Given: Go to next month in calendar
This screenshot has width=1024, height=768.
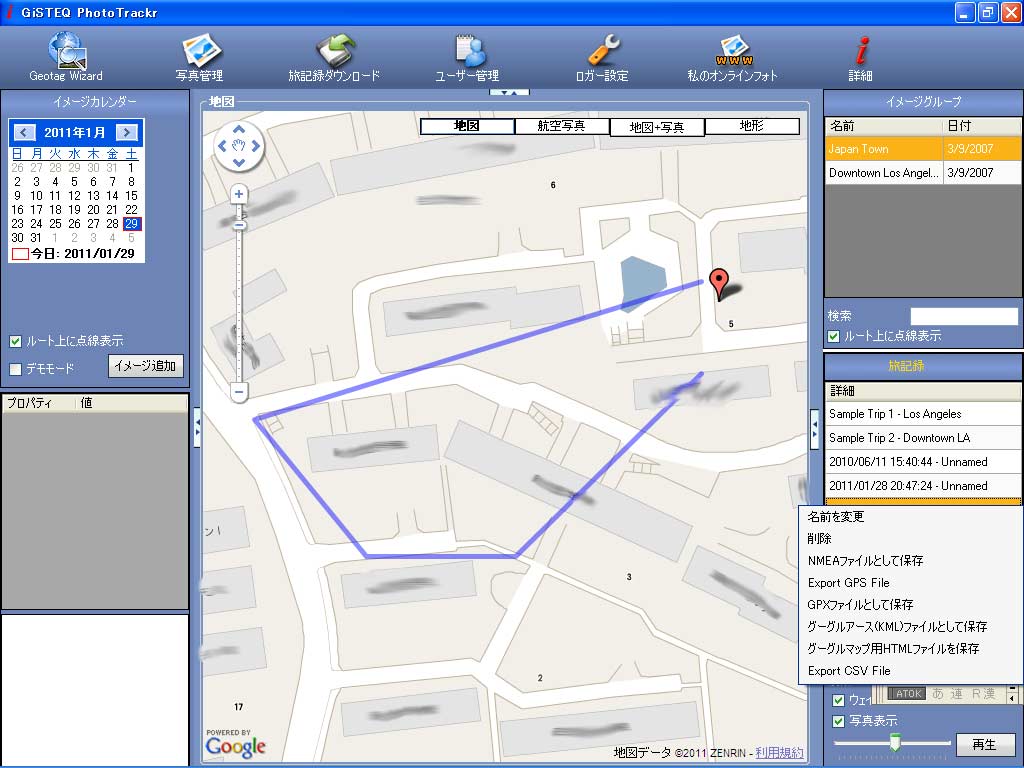Looking at the screenshot, I should [127, 133].
